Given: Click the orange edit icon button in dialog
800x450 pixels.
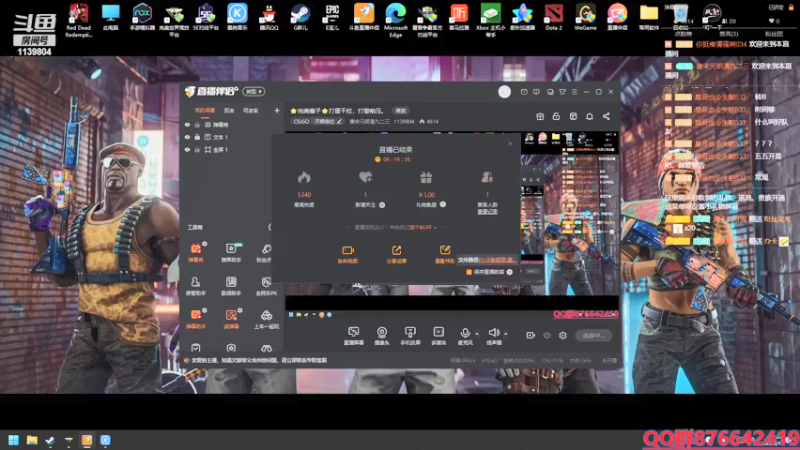Looking at the screenshot, I should click(445, 254).
